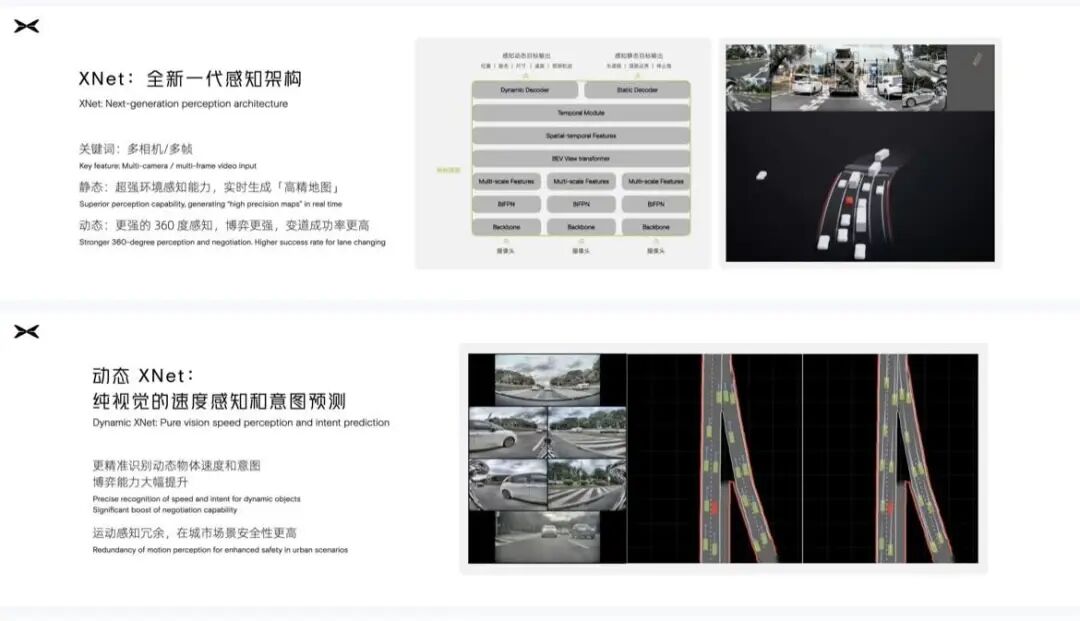Open the middle bird's-eye lane map with forked road
The height and width of the screenshot is (621, 1080).
pyautogui.click(x=715, y=459)
